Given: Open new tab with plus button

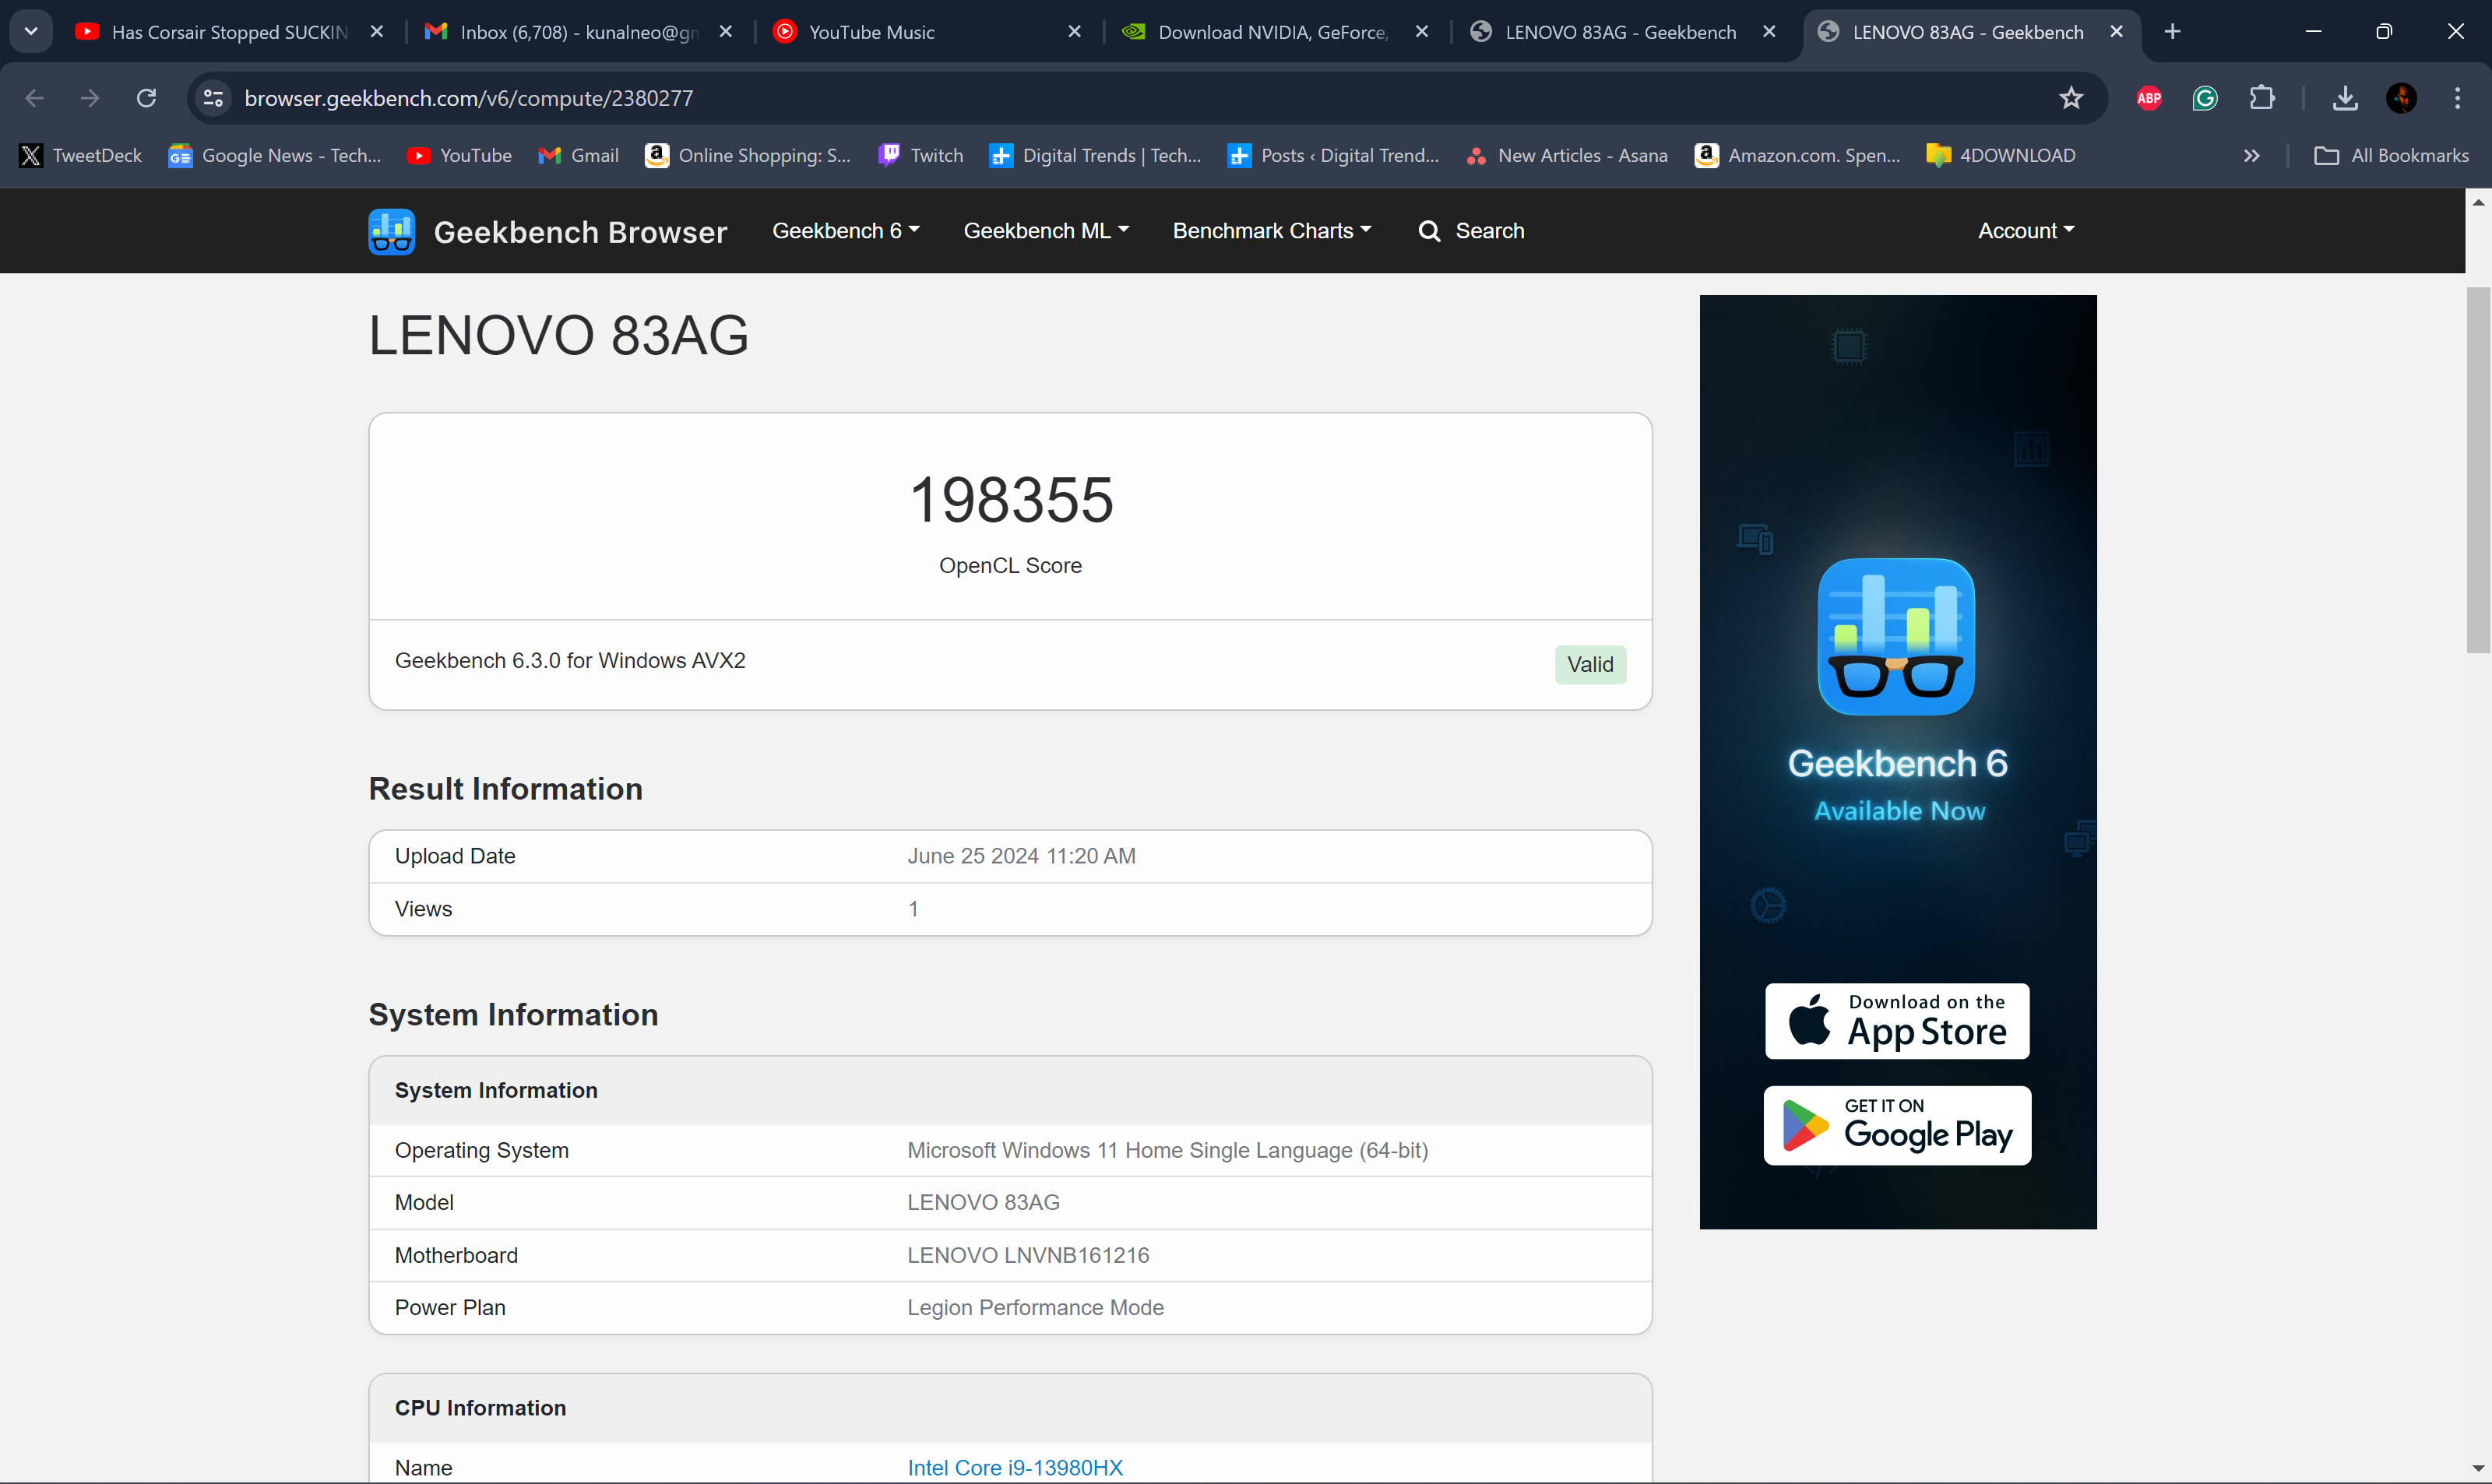Looking at the screenshot, I should point(2172,32).
